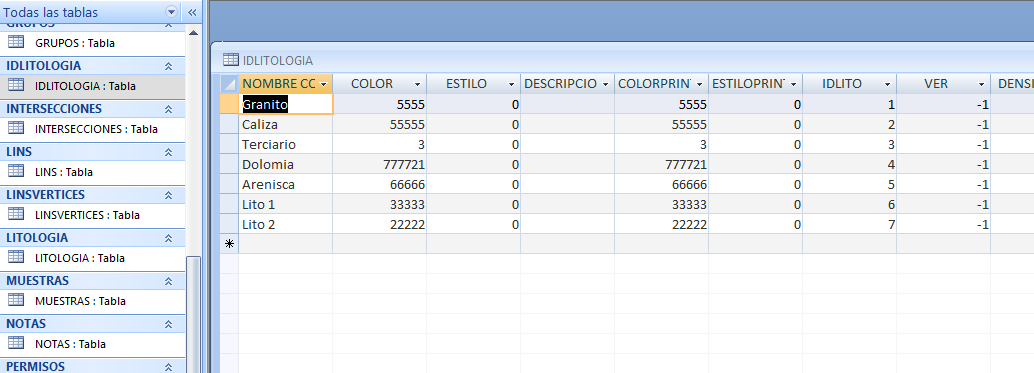This screenshot has height=373, width=1034.
Task: Click COLORPRINT value 33333 in Lito 1 row
Action: [661, 204]
